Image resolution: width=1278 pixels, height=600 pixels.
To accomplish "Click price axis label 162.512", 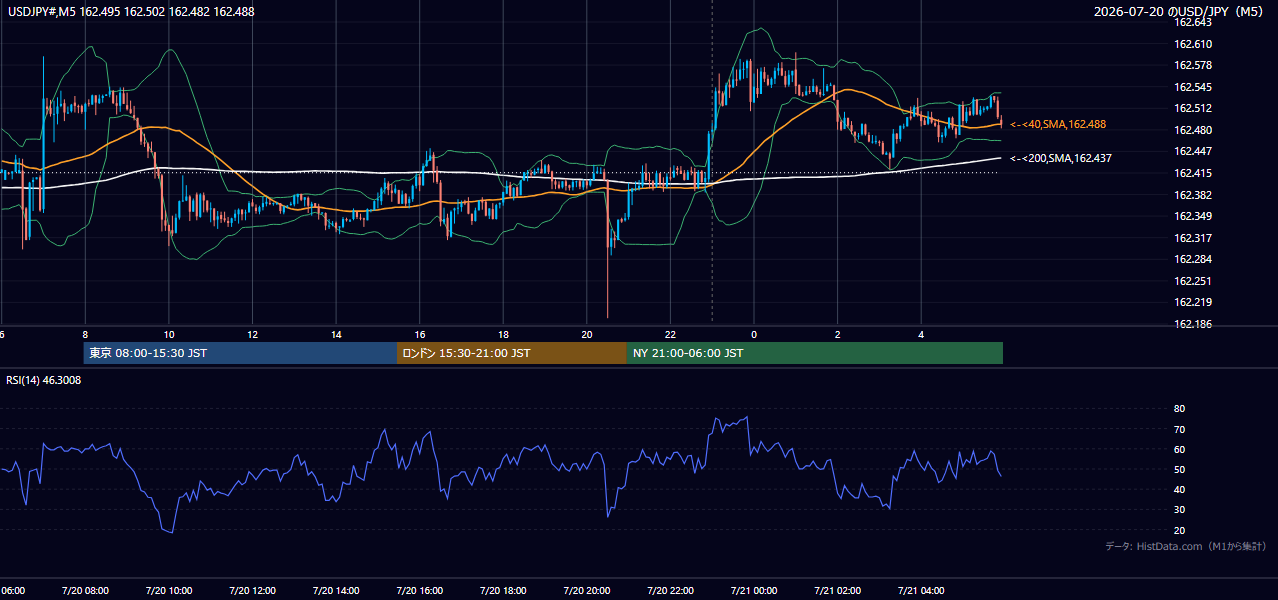I will [x=1192, y=108].
